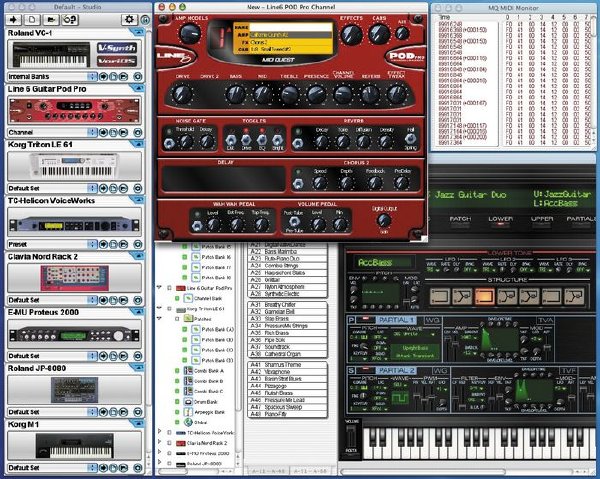This screenshot has height=479, width=600.
Task: Click new document icon in Studio toolbar
Action: 32,20
